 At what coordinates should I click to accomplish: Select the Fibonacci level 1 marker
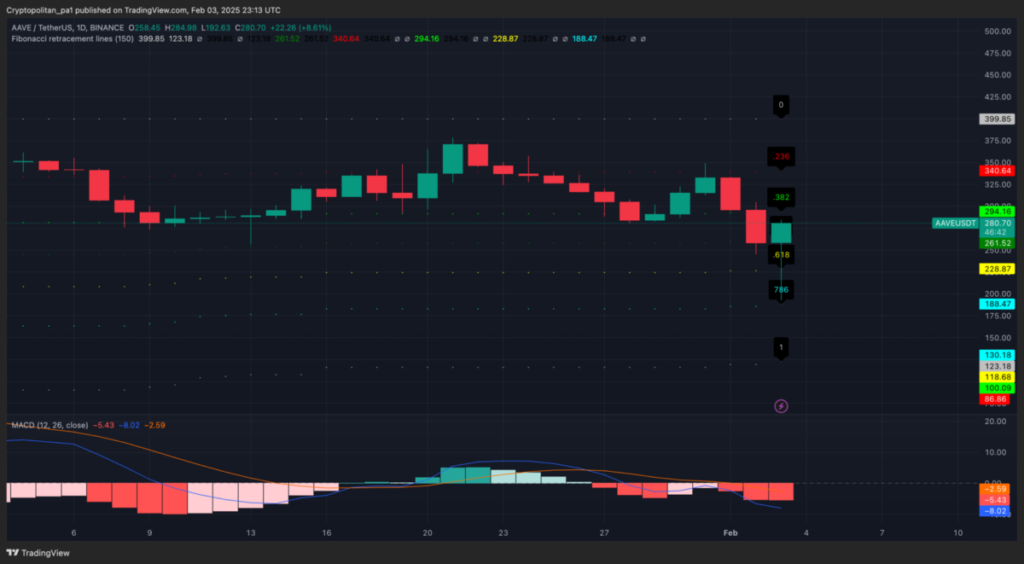pos(782,347)
